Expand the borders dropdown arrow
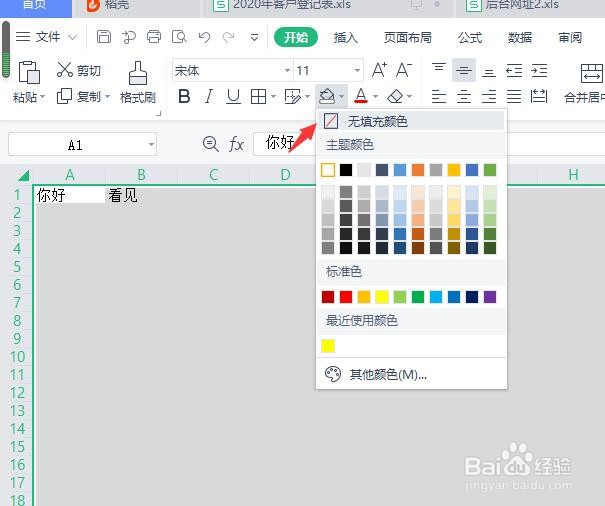The image size is (605, 506). [273, 96]
